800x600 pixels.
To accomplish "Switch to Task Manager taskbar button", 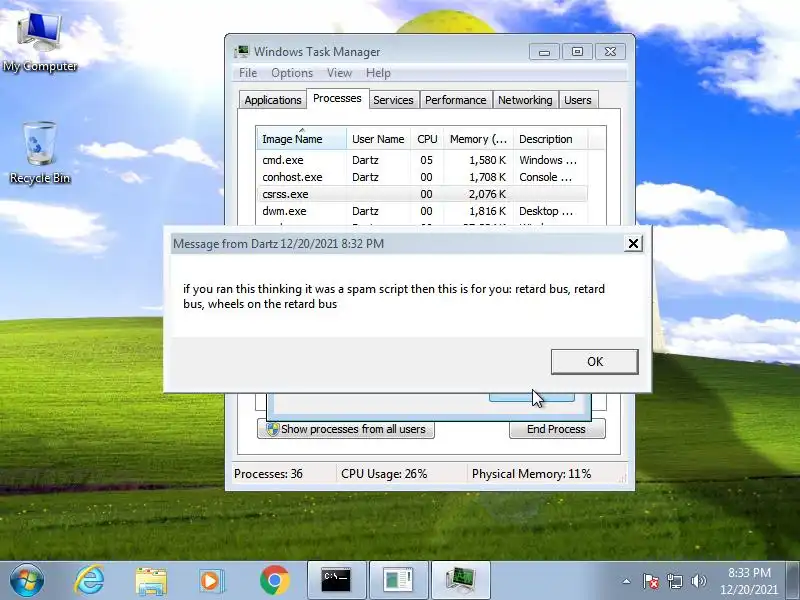I will 461,581.
